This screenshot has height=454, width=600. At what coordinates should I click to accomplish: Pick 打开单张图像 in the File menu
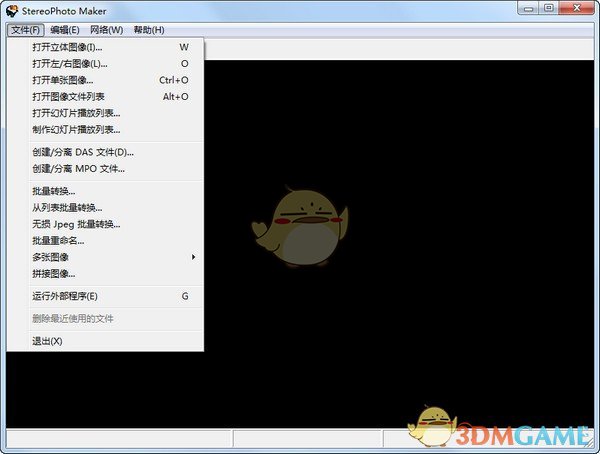(x=64, y=80)
